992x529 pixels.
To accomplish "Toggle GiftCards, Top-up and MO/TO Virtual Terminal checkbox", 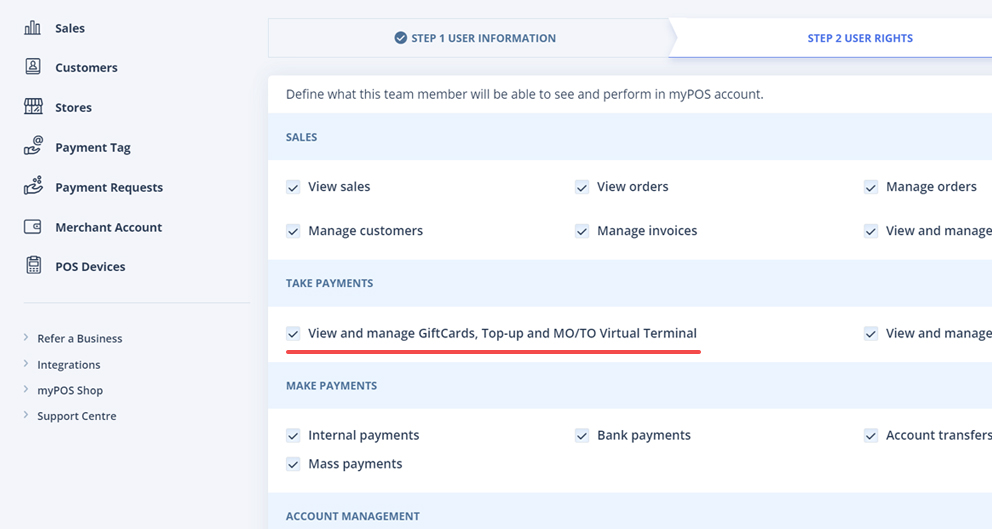I will tap(293, 334).
